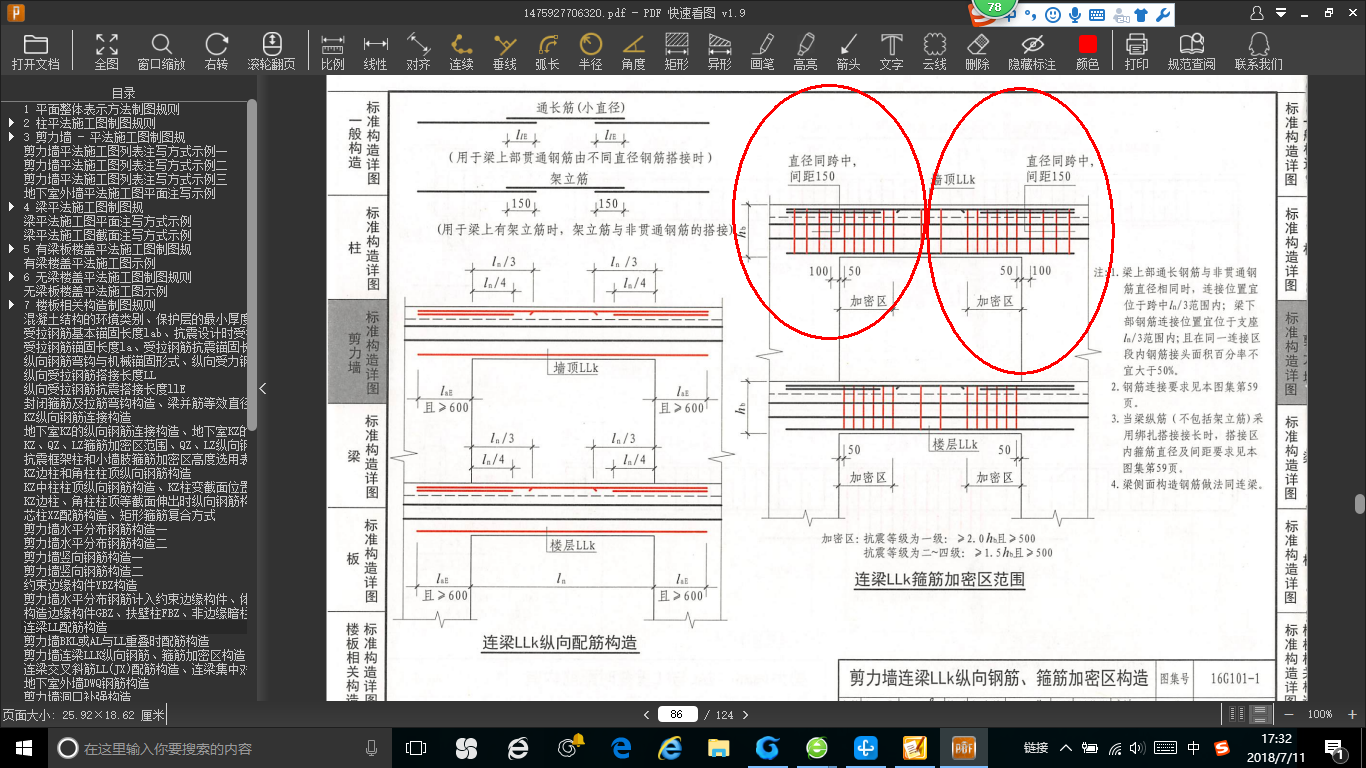This screenshot has height=768, width=1366.
Task: Open bookmark 有梁楼盖平法施工图示例
Action: [89, 263]
